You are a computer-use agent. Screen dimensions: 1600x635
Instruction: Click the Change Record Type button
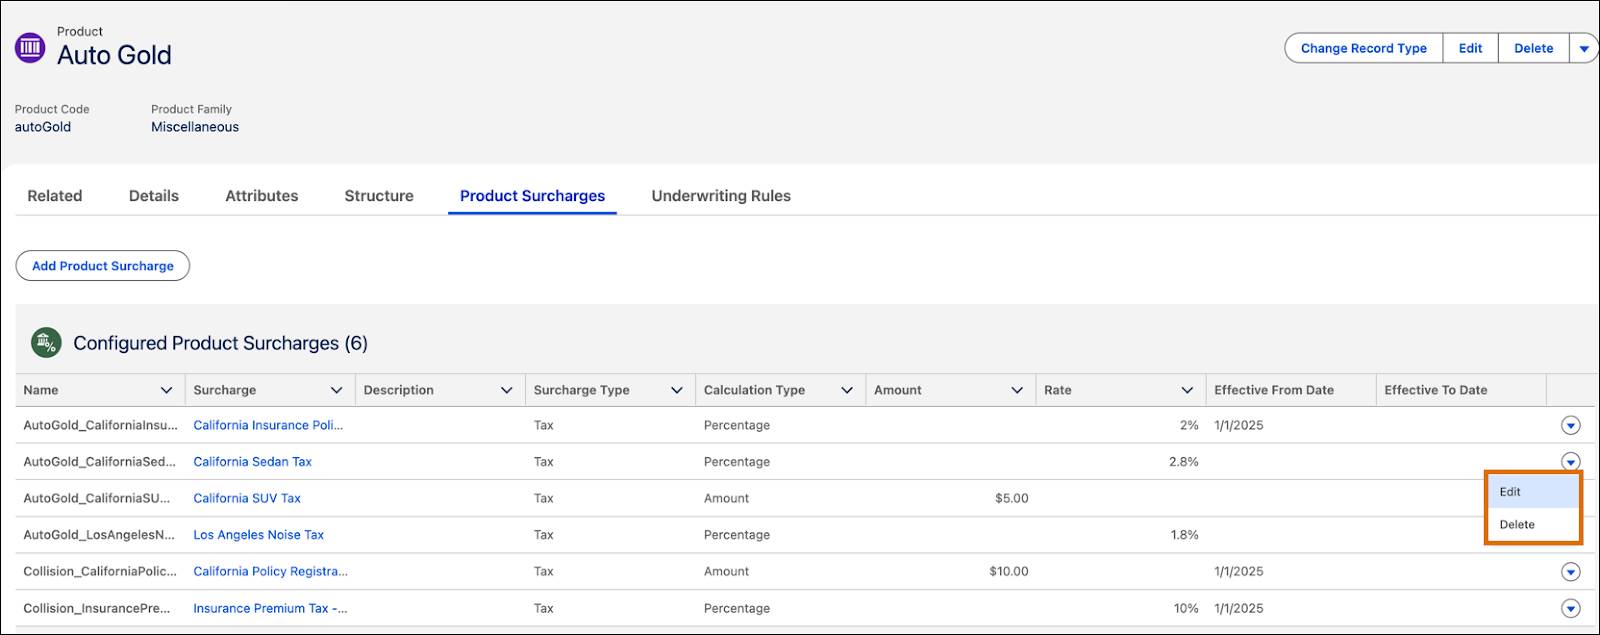pos(1364,48)
